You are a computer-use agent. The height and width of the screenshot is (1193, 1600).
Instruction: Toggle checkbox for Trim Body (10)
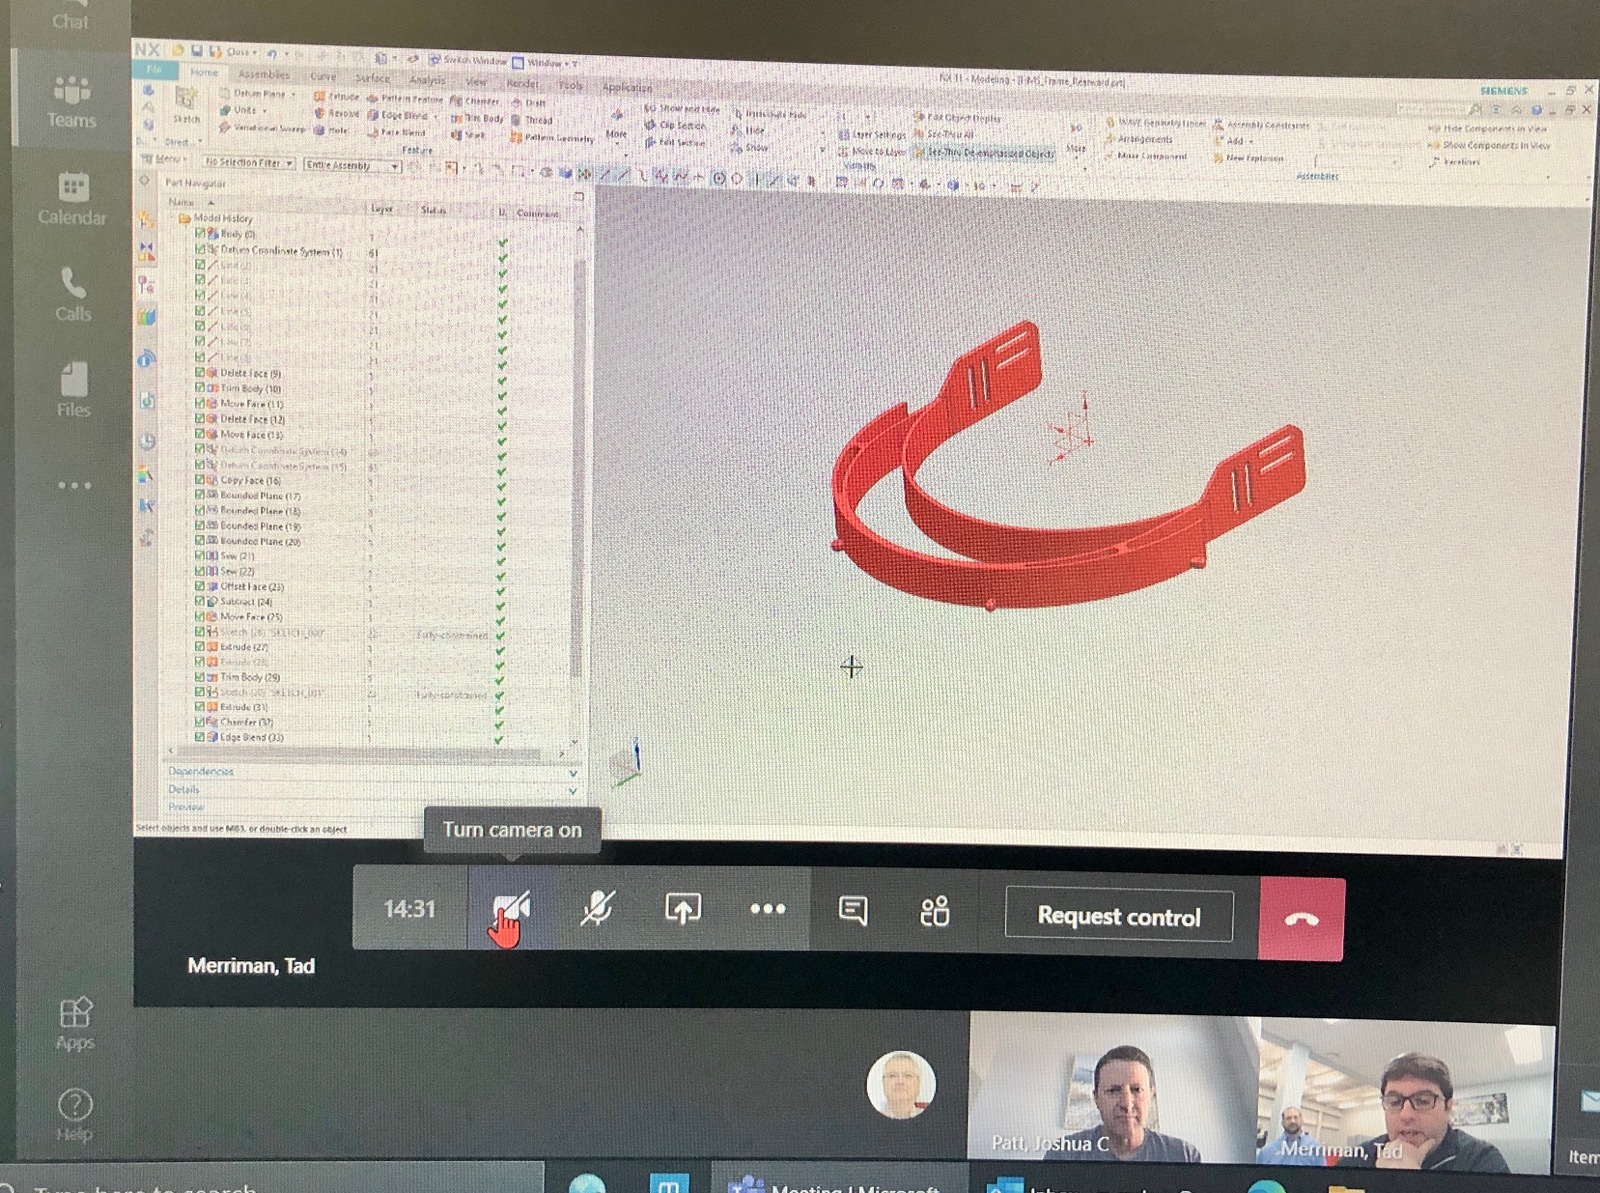pos(200,387)
